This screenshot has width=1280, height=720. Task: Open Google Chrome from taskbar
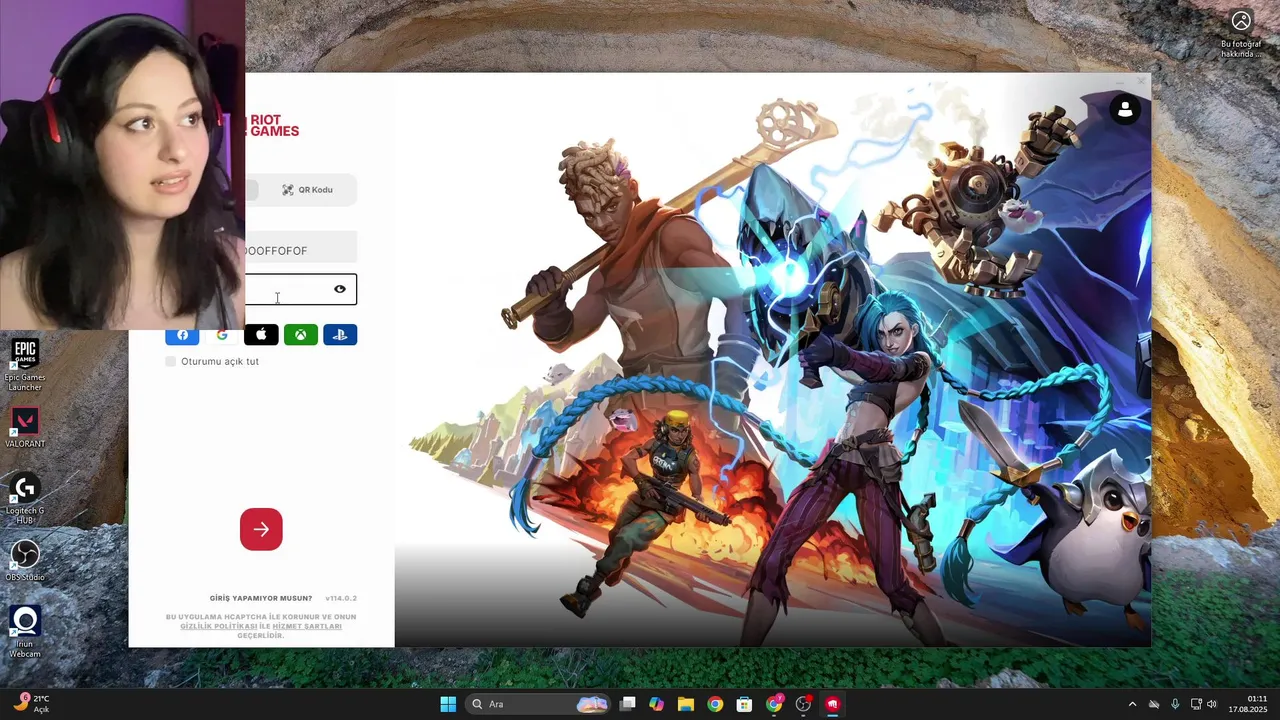(715, 704)
